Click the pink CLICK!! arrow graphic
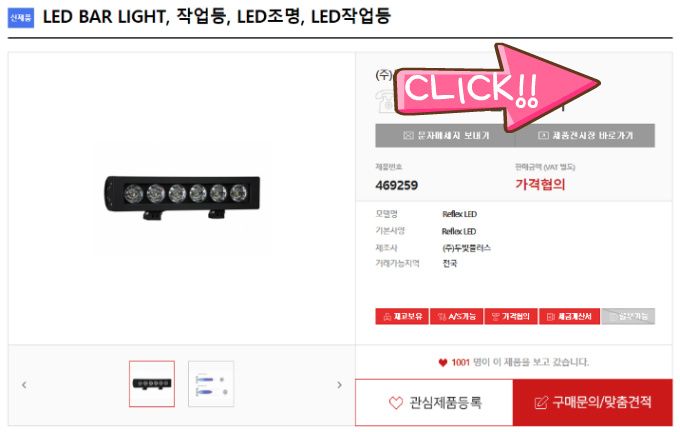Screen dimensions: 680x432 click(497, 88)
